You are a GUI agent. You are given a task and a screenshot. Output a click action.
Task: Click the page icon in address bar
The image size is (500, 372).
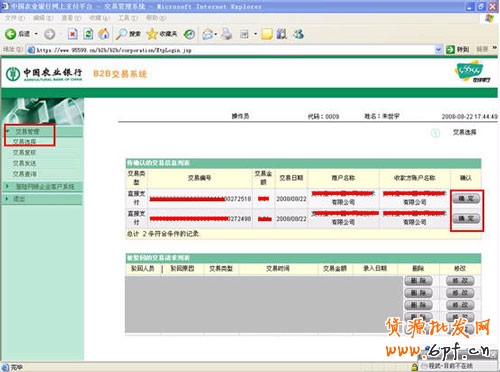click(31, 50)
